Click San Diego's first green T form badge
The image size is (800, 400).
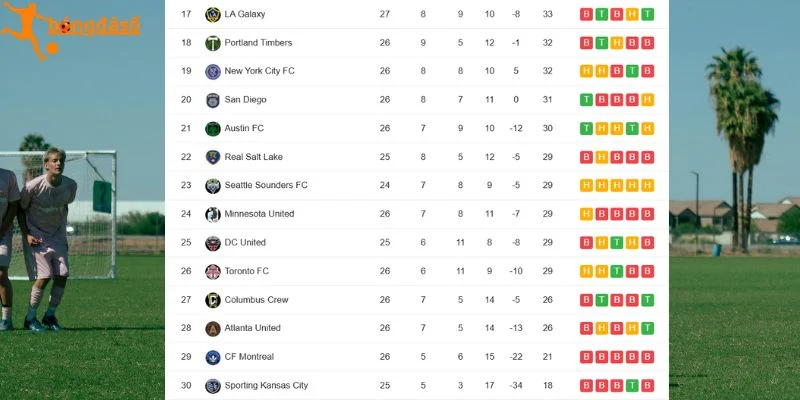coord(586,100)
